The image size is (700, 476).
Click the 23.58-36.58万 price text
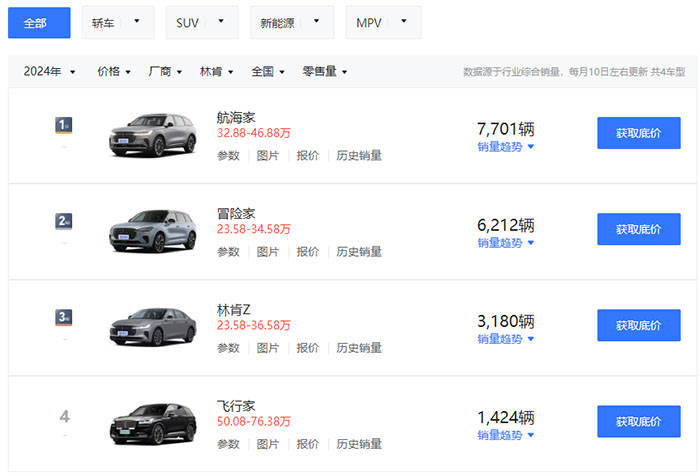(x=254, y=325)
